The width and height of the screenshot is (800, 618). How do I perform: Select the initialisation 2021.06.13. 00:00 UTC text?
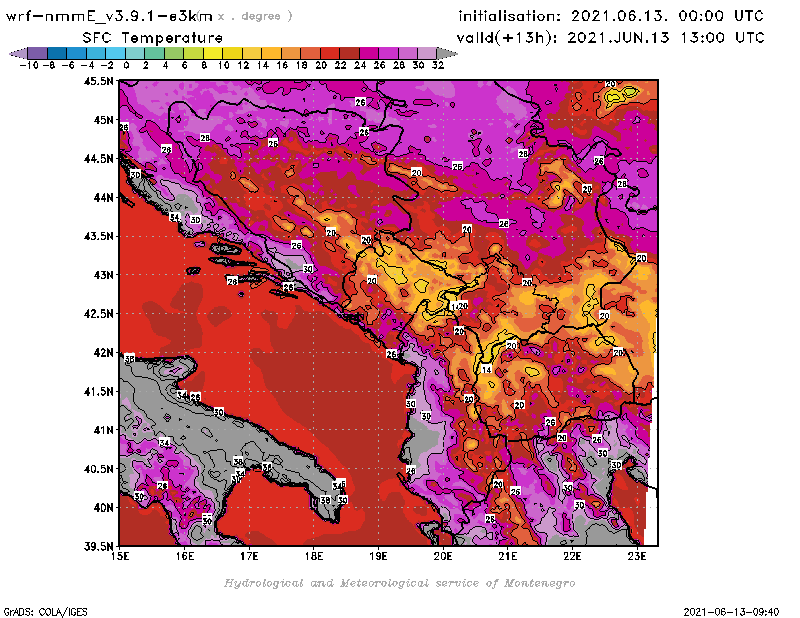(x=611, y=16)
